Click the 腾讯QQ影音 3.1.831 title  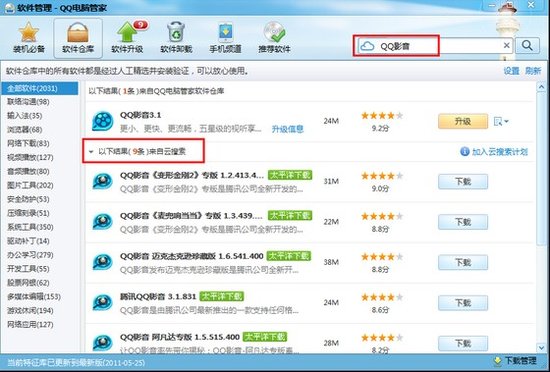point(158,296)
